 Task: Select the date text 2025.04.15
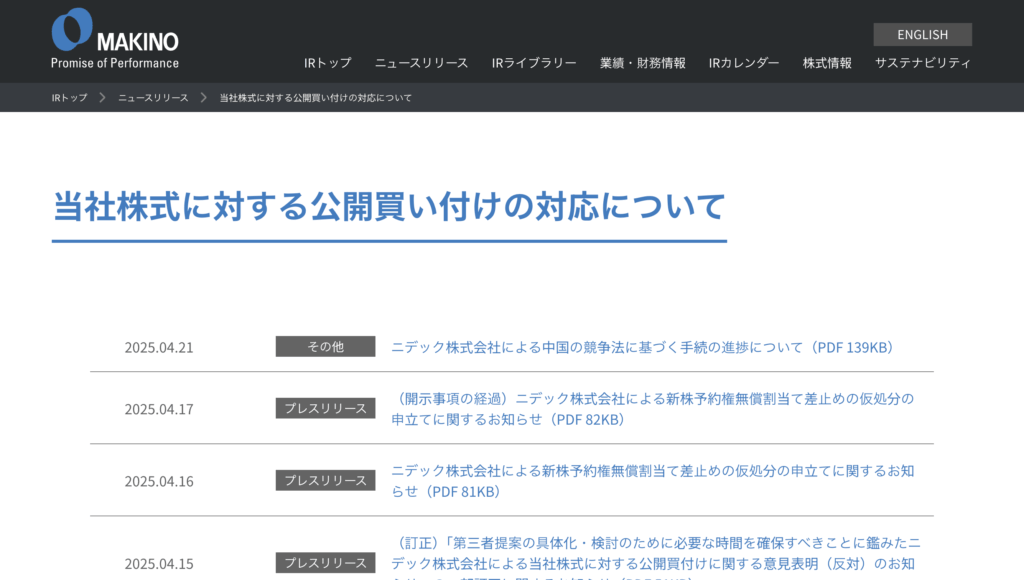(x=159, y=564)
